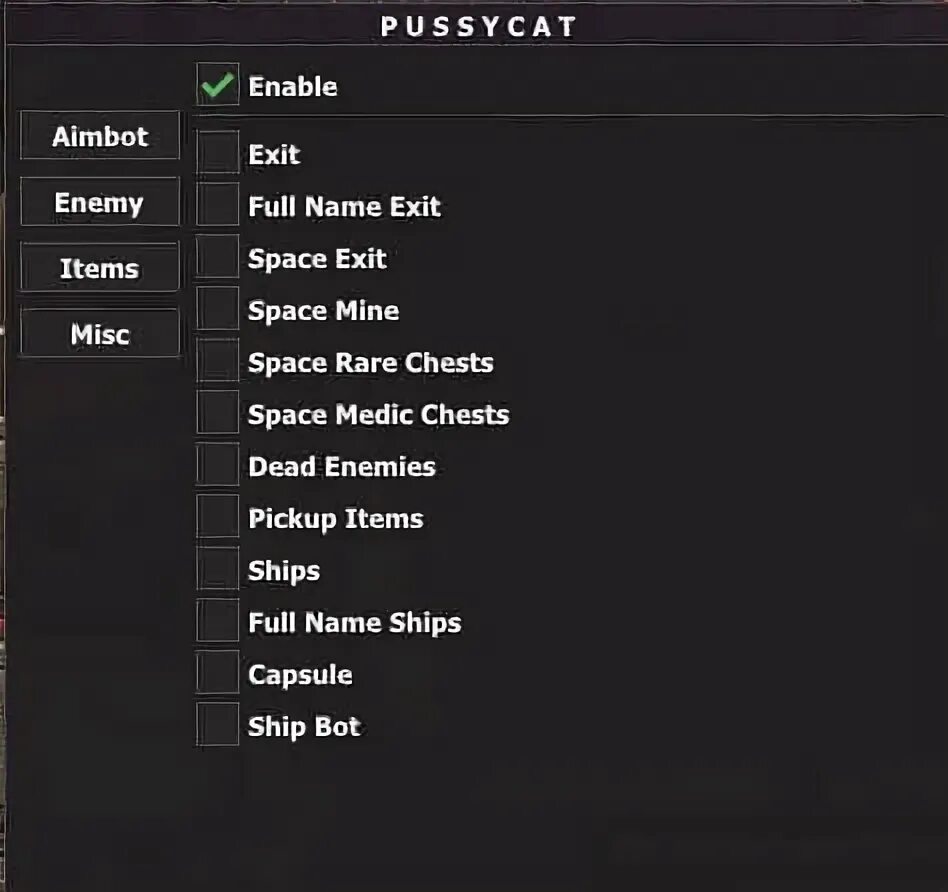Viewport: 948px width, 892px height.
Task: Tick the Exit checkbox
Action: coord(218,152)
